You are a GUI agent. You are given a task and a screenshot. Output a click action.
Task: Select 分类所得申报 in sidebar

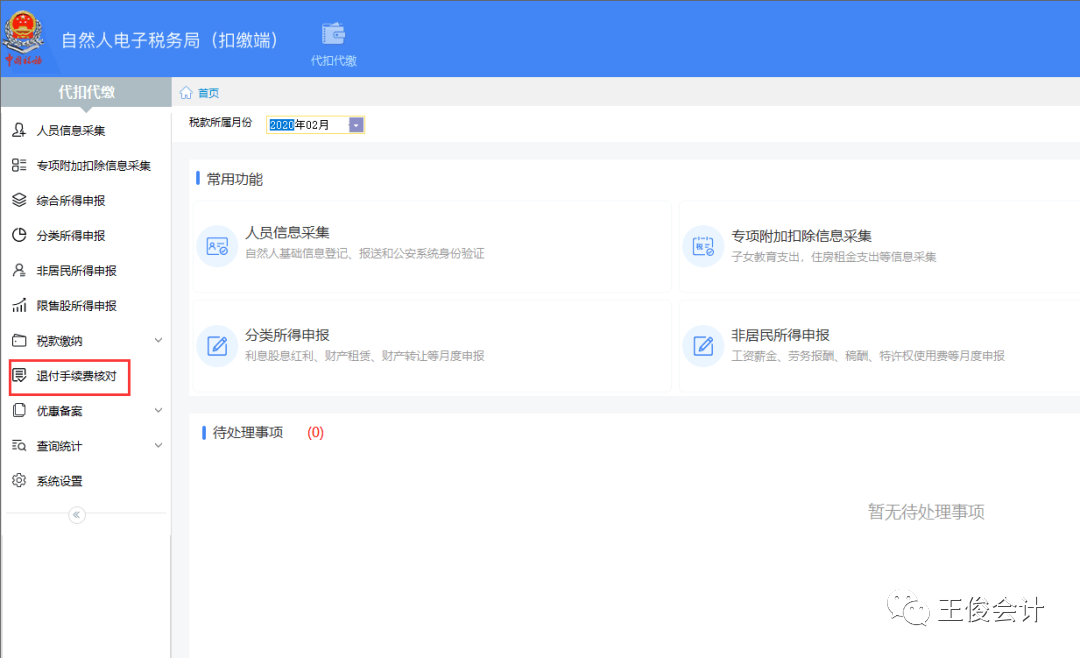tap(71, 236)
